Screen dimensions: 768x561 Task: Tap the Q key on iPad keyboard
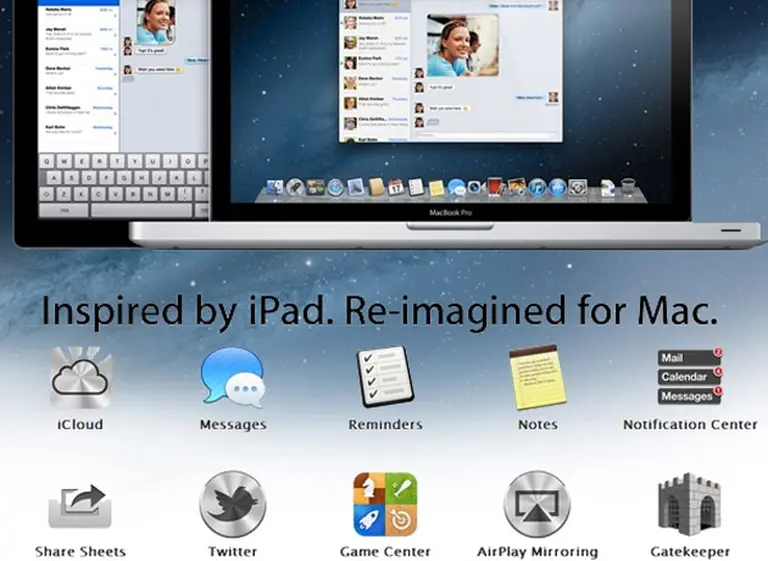click(x=48, y=161)
